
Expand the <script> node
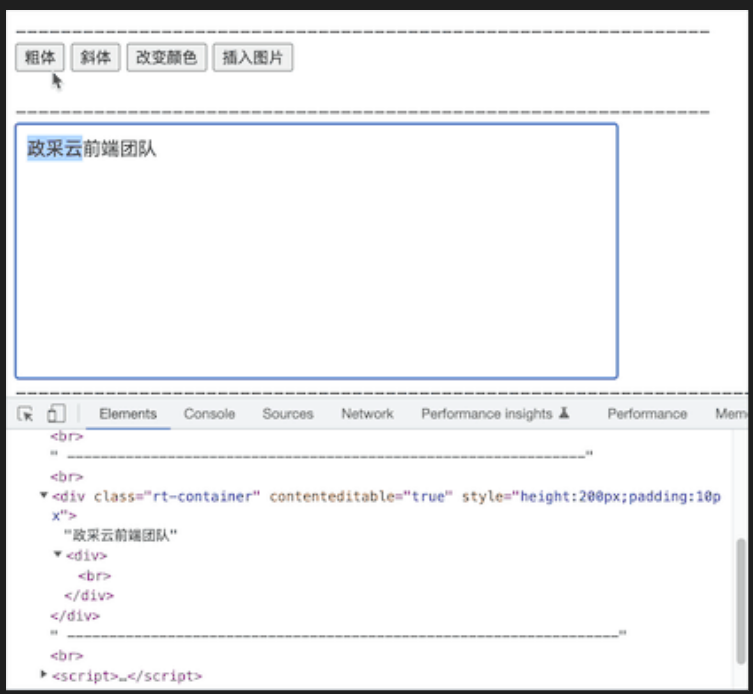(44, 674)
